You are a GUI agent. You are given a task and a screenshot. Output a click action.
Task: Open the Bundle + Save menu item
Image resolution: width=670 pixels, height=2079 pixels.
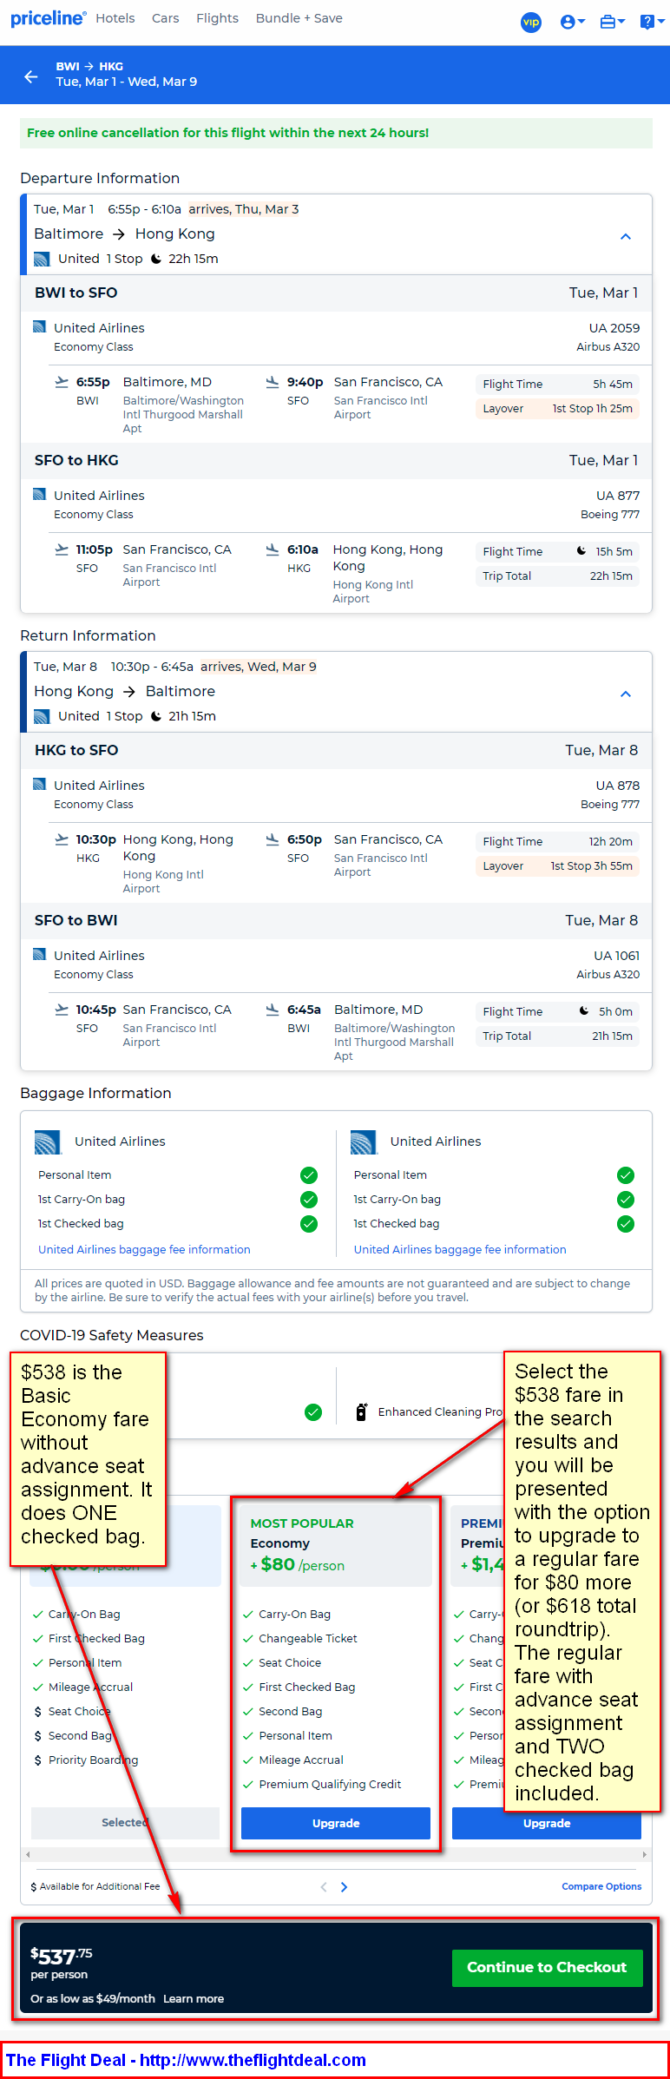pos(299,18)
